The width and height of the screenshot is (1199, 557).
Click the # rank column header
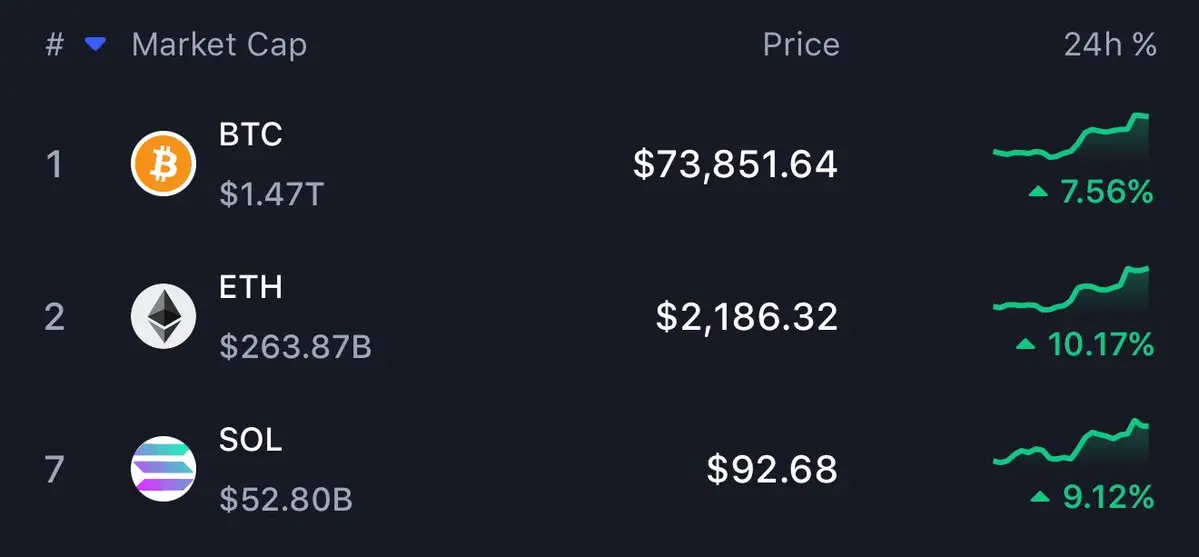point(54,45)
